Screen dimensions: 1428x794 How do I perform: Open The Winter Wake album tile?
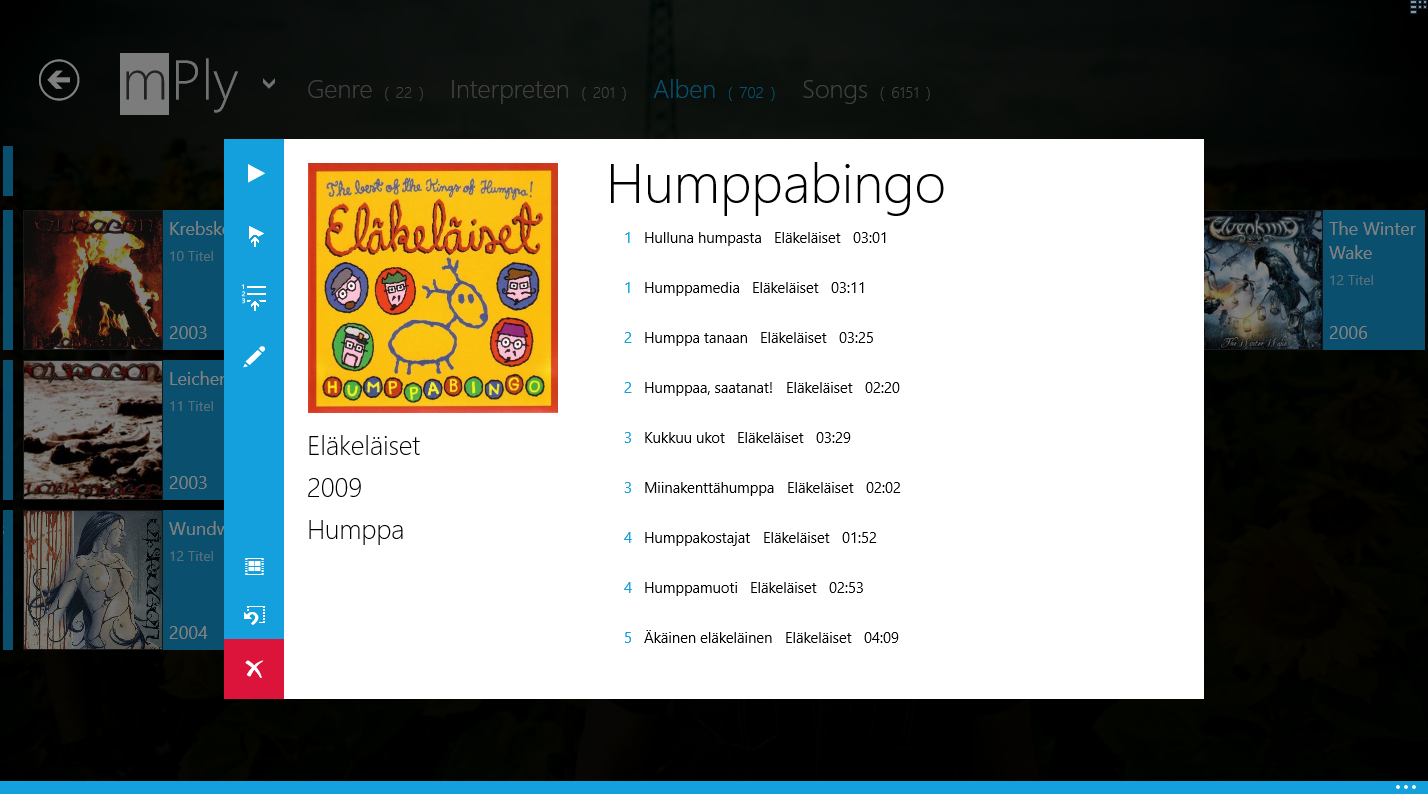tap(1314, 280)
